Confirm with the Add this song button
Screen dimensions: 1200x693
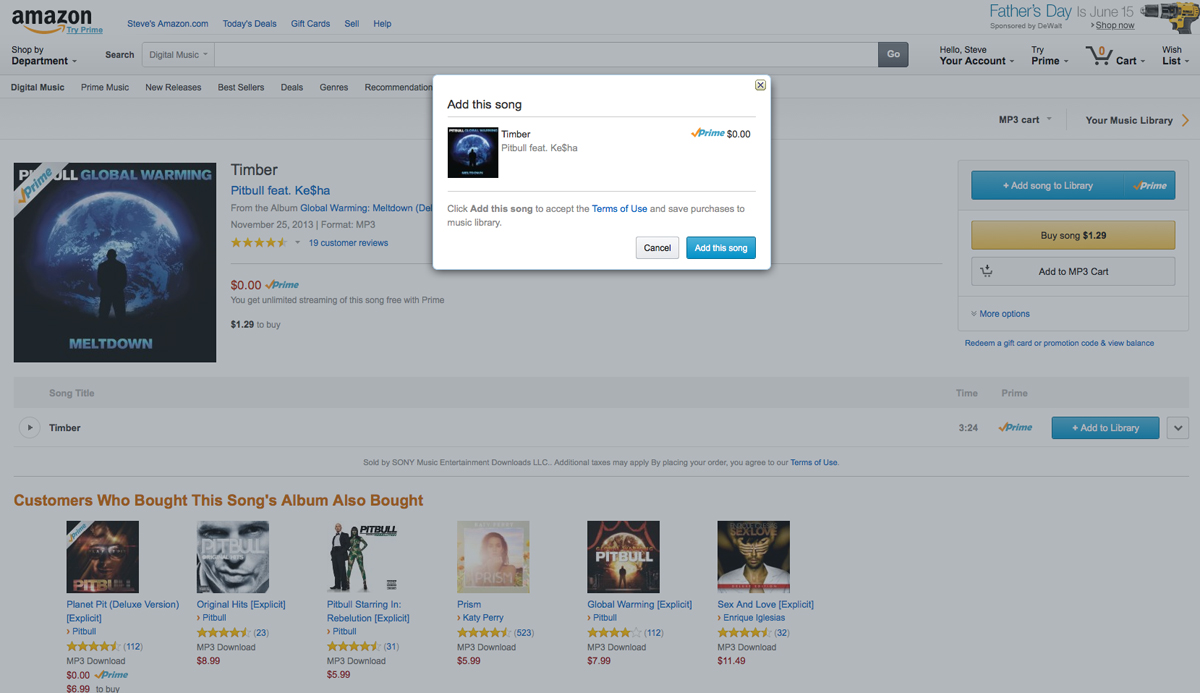pos(721,248)
